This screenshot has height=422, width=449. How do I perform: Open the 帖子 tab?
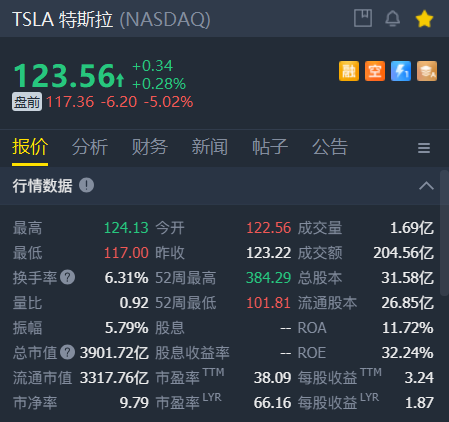tap(270, 147)
